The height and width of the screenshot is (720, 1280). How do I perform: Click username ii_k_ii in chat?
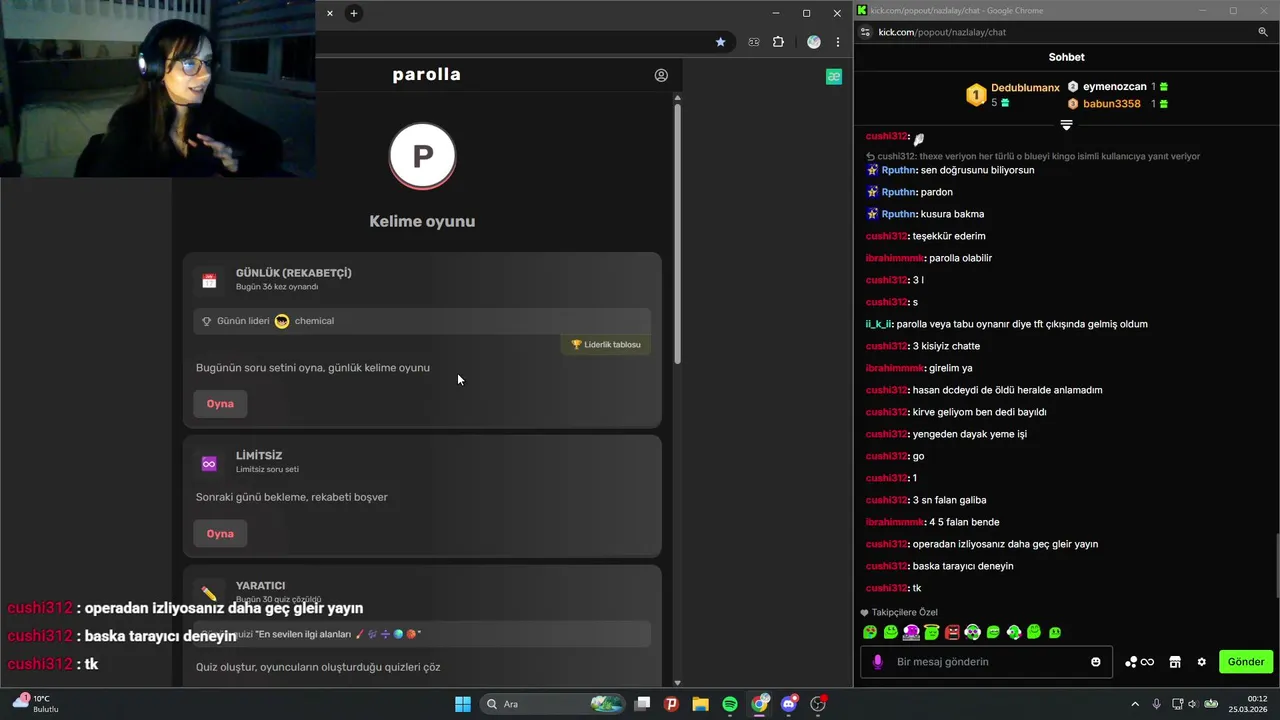click(879, 324)
